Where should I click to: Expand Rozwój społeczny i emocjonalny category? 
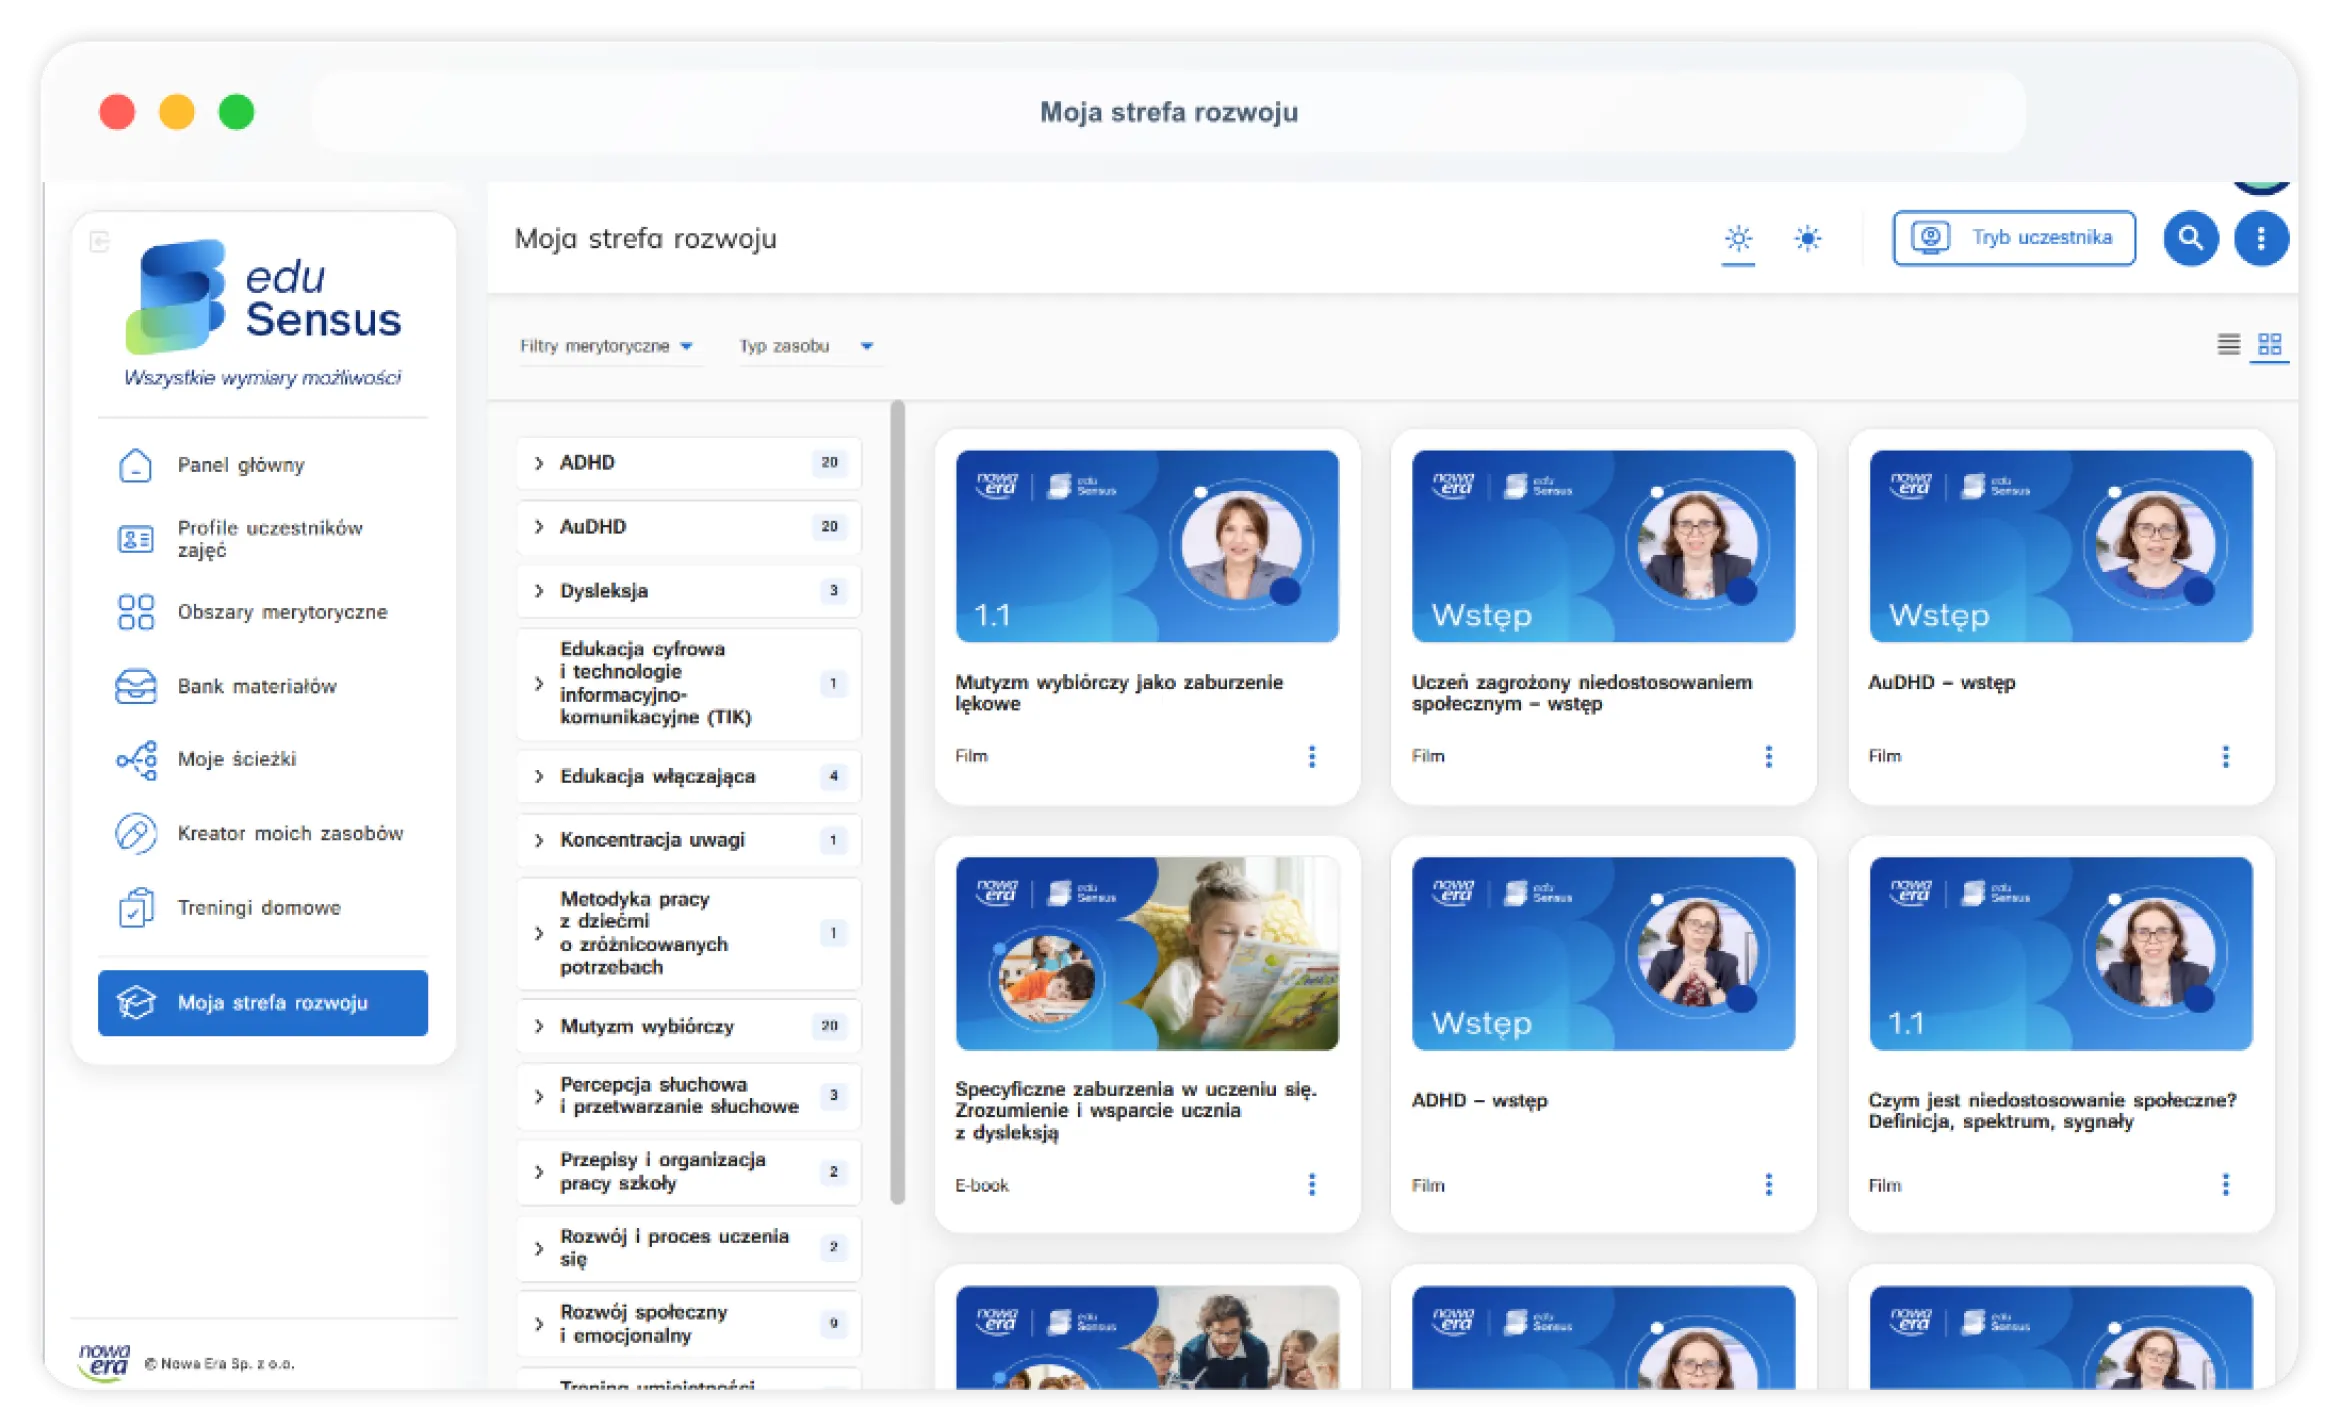click(688, 1324)
